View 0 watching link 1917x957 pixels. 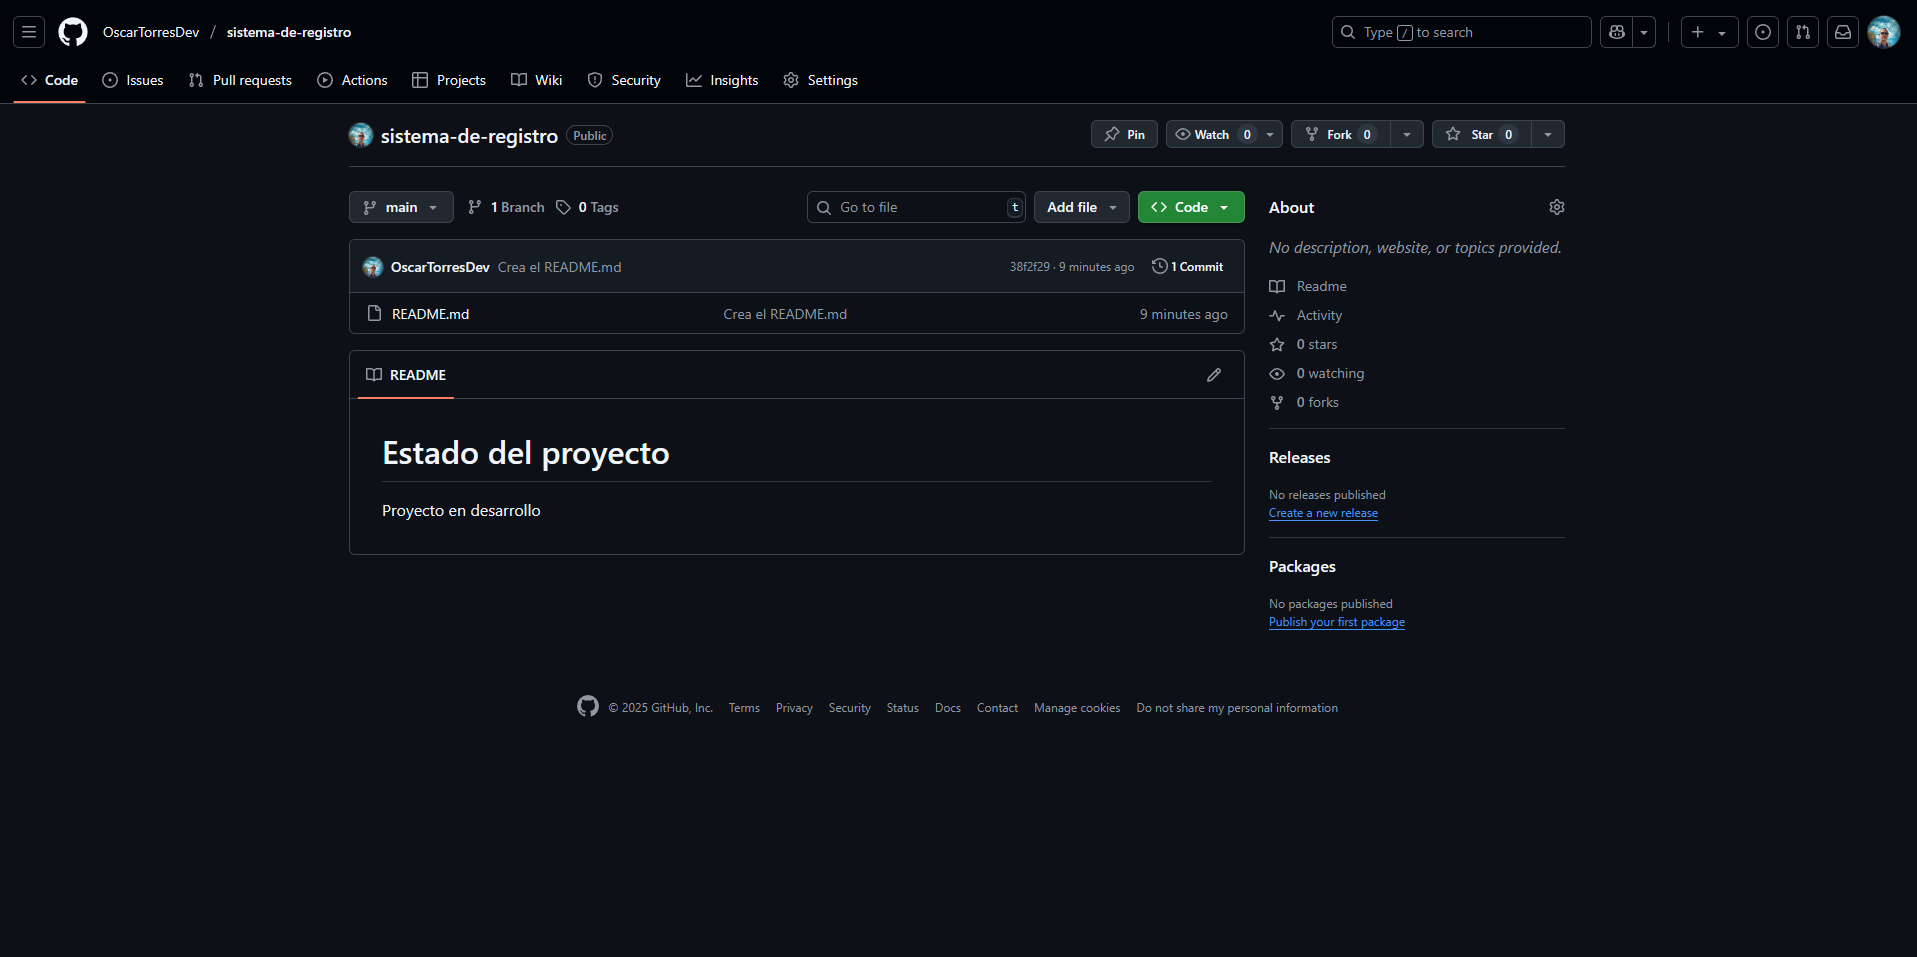pos(1317,373)
